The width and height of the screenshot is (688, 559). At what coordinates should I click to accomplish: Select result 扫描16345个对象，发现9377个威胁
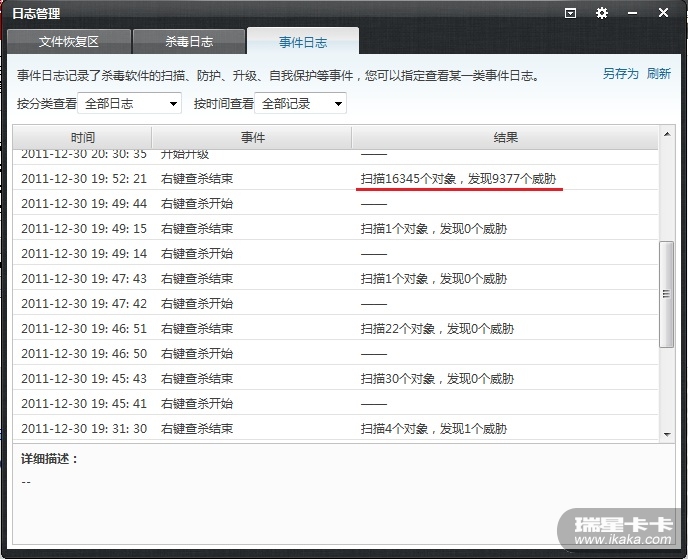click(x=458, y=179)
